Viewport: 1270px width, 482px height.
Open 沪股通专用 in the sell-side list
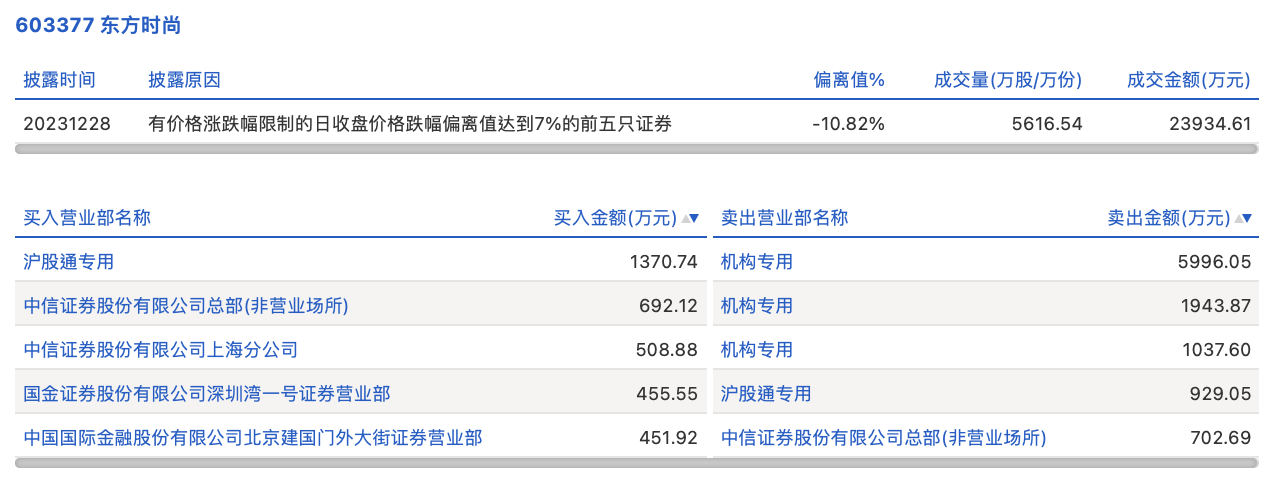pos(766,394)
